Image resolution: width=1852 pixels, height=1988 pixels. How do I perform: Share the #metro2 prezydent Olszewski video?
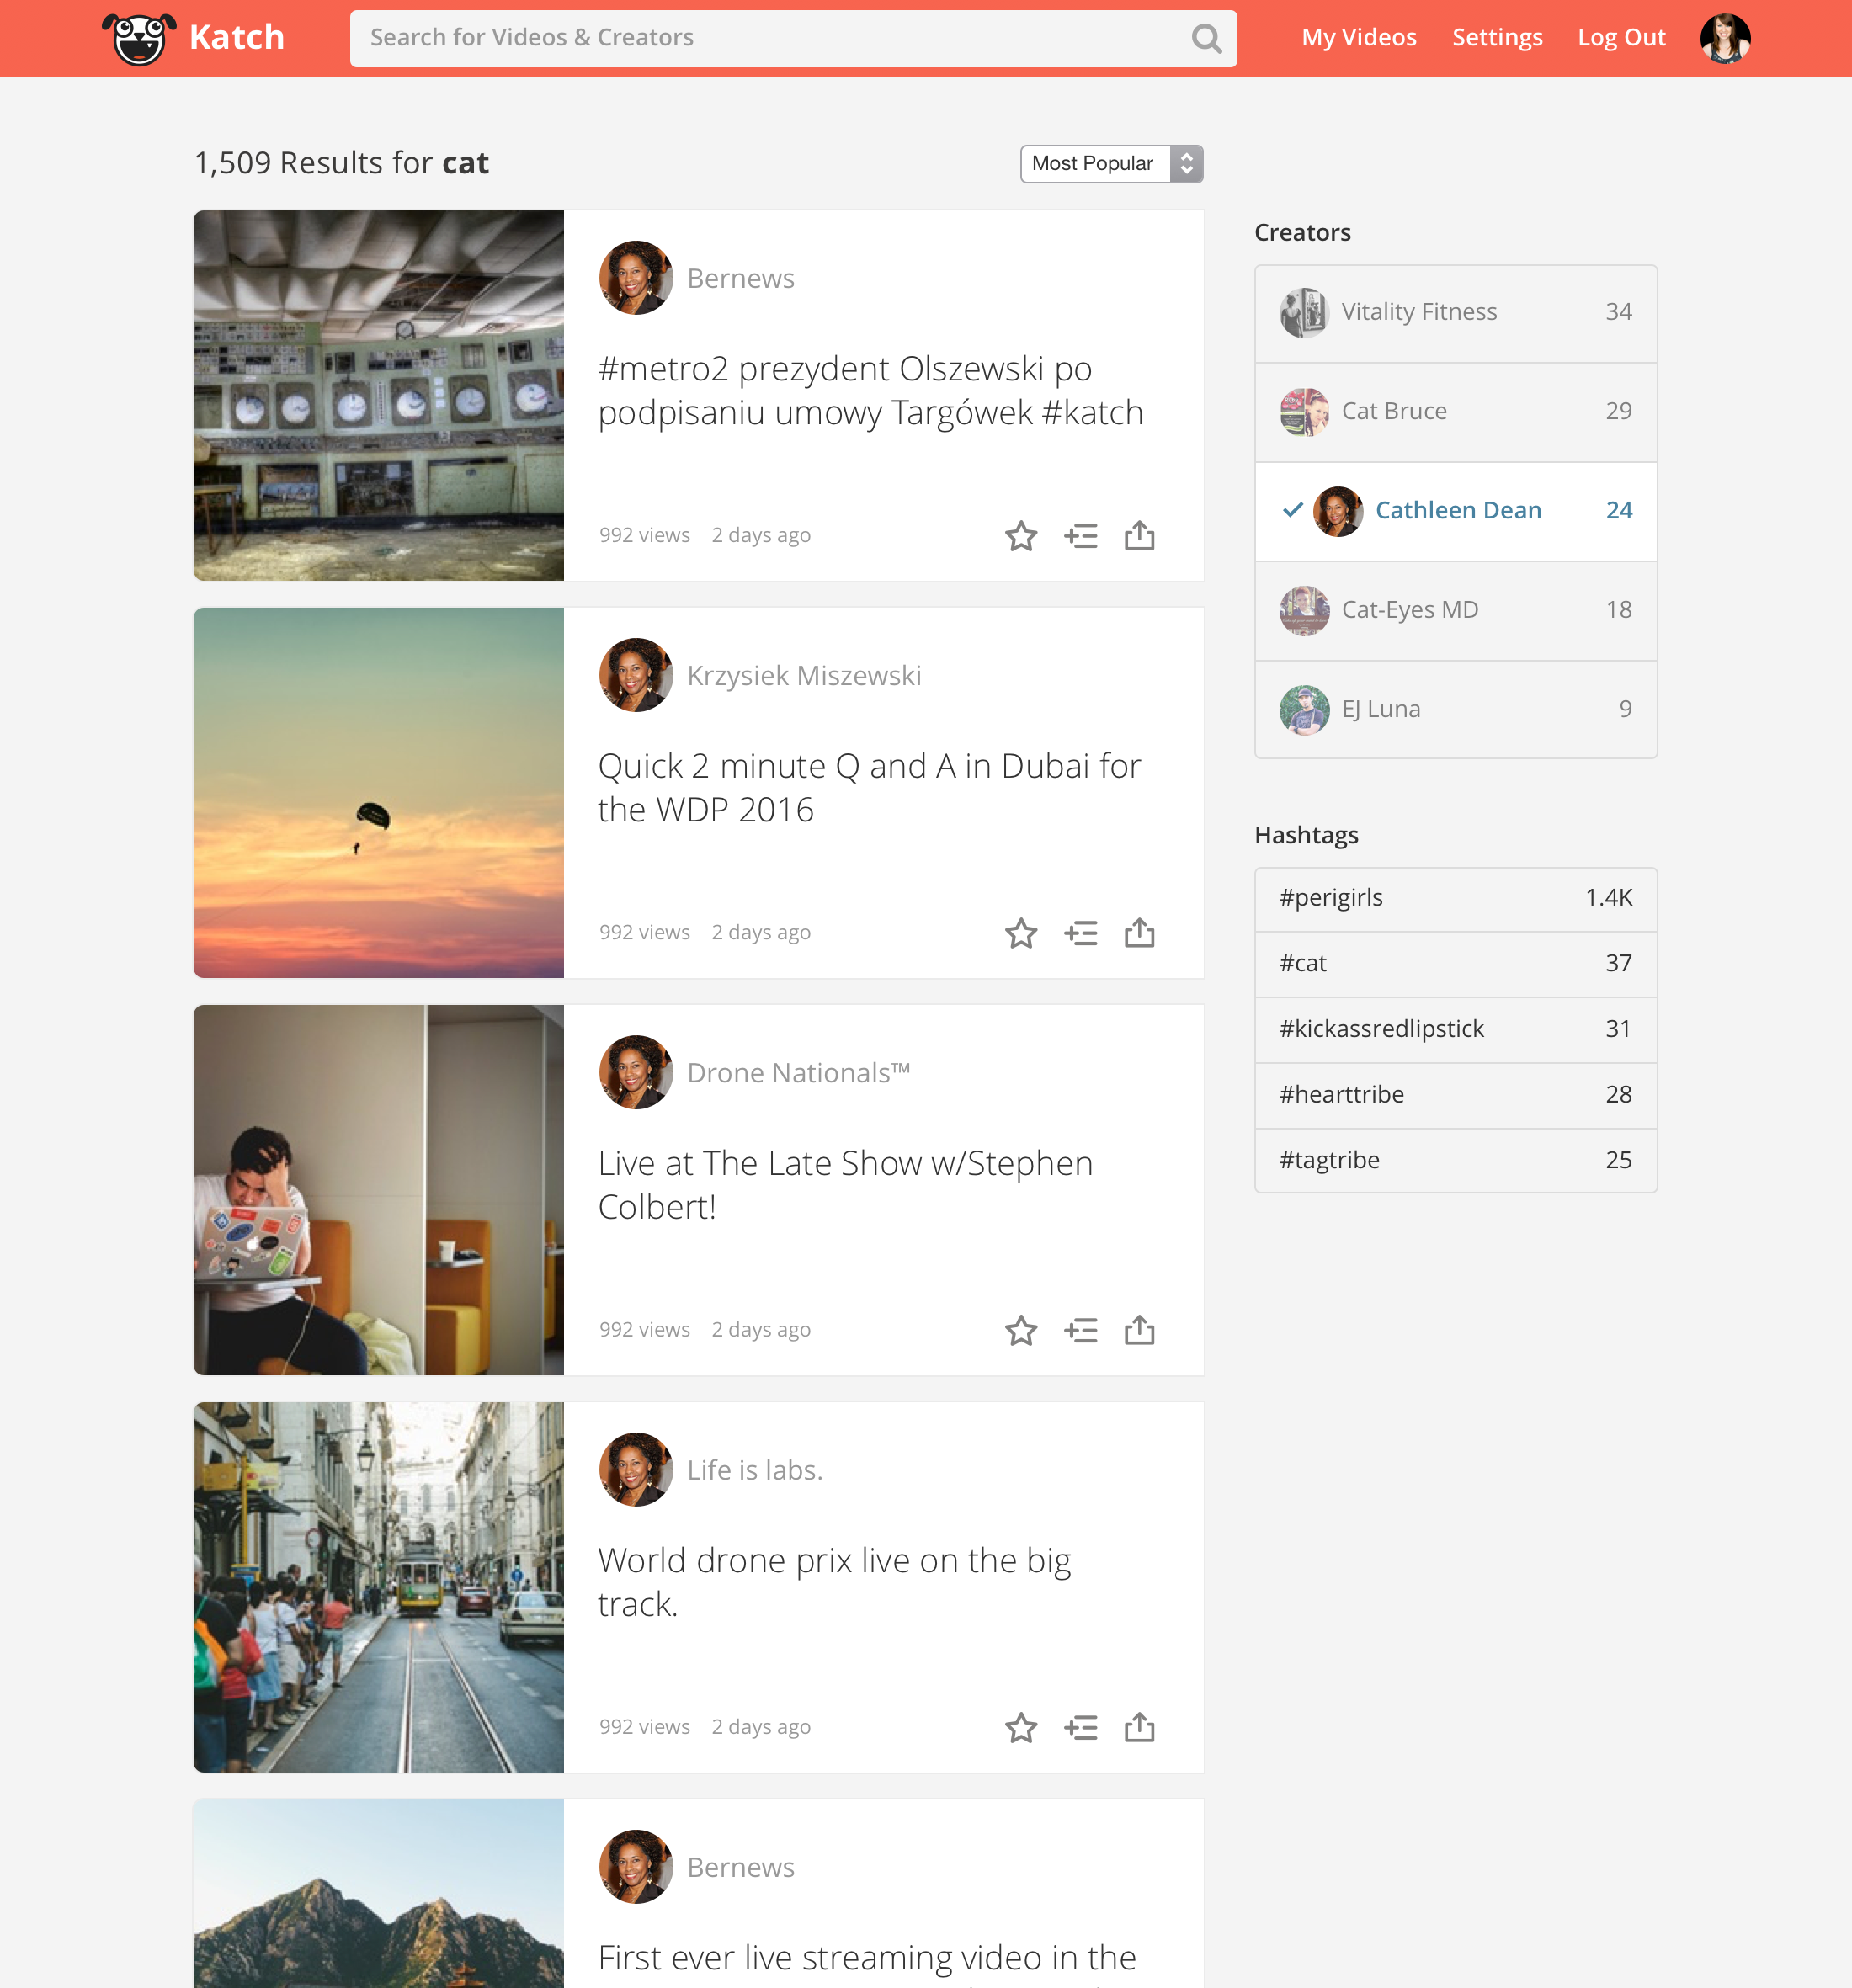(x=1139, y=536)
